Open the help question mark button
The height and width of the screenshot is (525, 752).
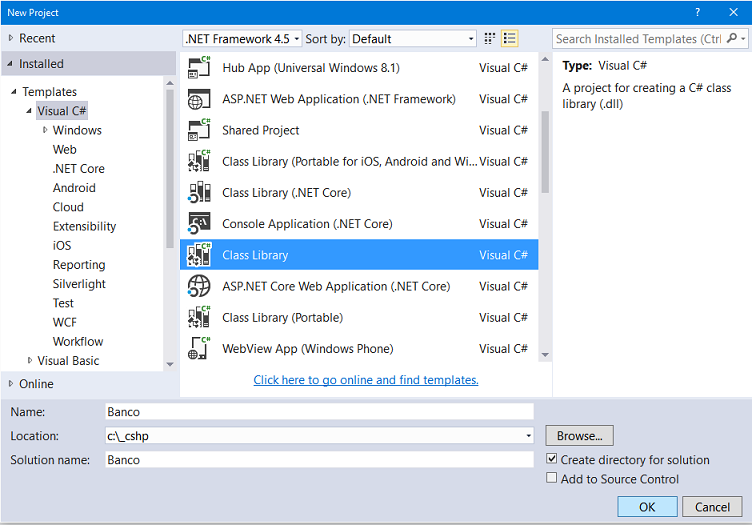(697, 12)
